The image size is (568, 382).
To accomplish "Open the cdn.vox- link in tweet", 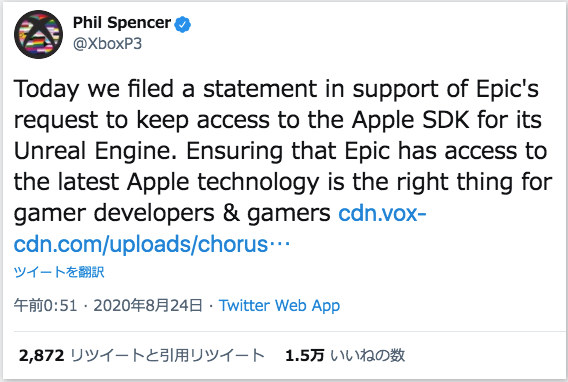I will point(382,213).
